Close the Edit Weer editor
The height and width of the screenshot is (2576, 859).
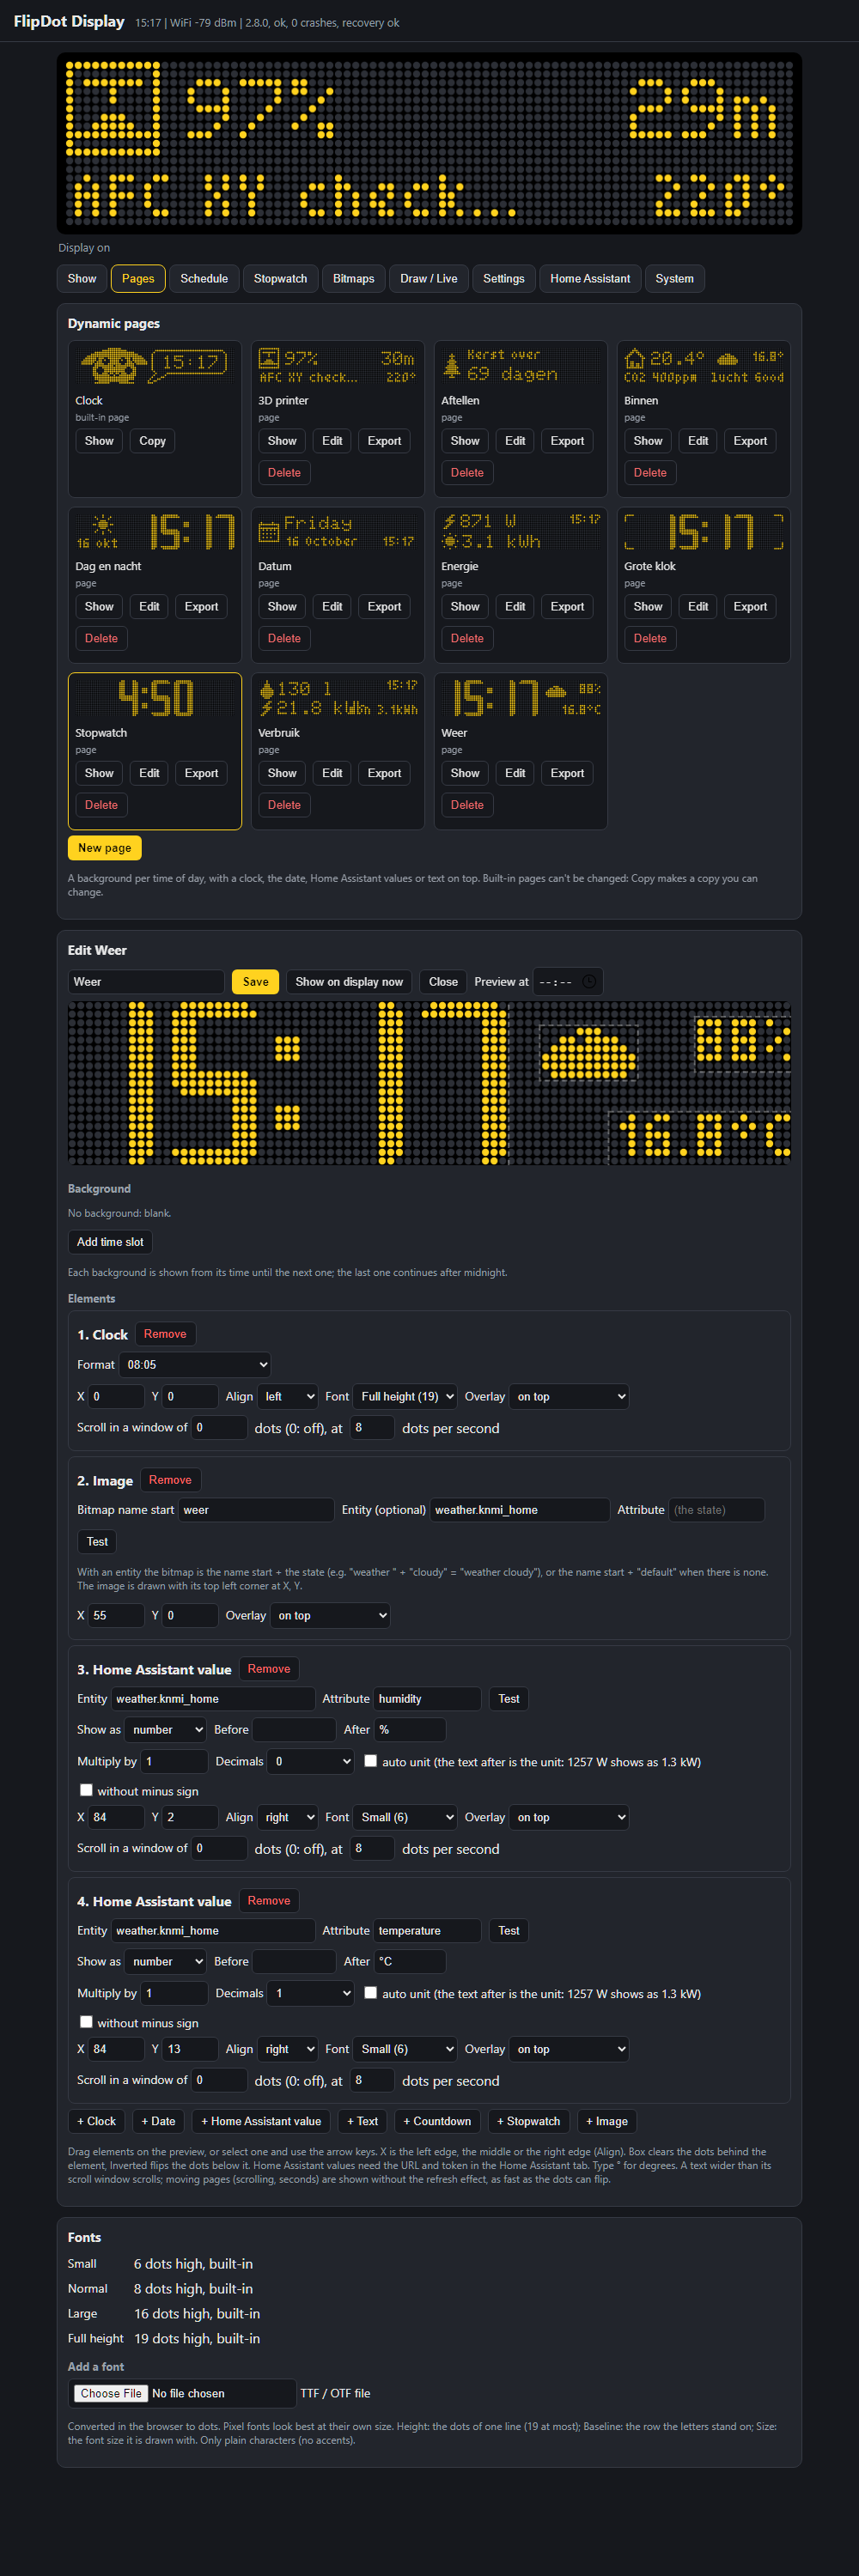pyautogui.click(x=443, y=982)
